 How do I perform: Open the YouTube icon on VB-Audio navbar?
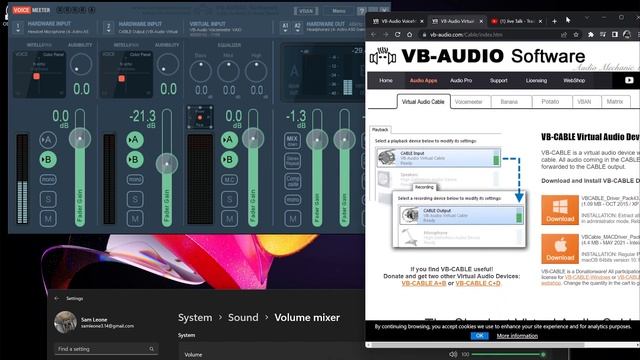tap(629, 80)
